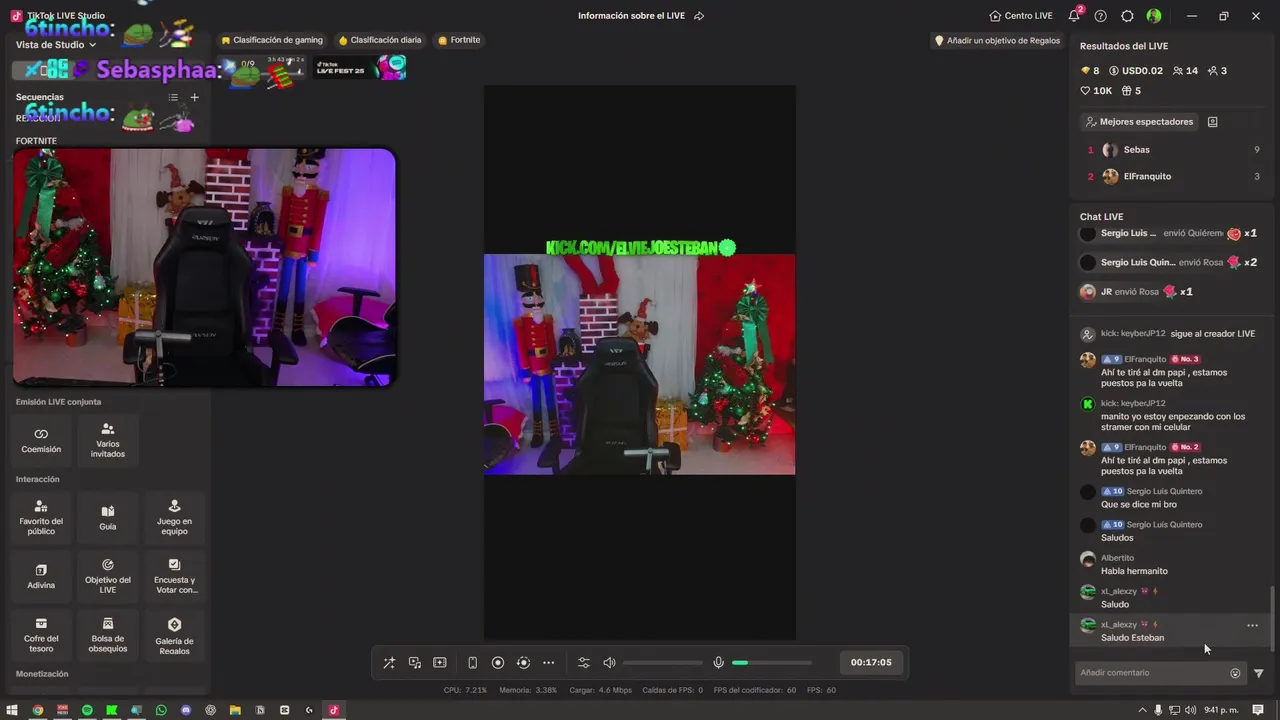The image size is (1280, 720).
Task: Open Windows notification center
Action: [1258, 710]
